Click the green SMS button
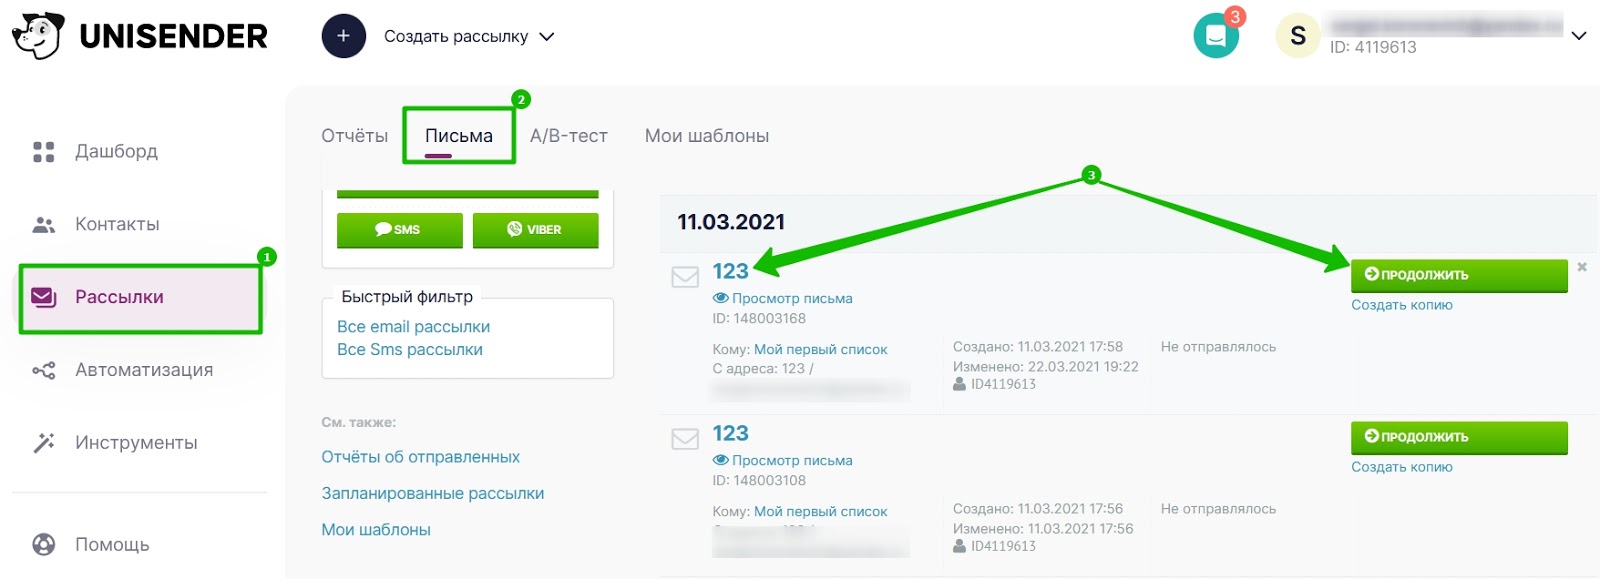This screenshot has height=579, width=1600. point(400,230)
